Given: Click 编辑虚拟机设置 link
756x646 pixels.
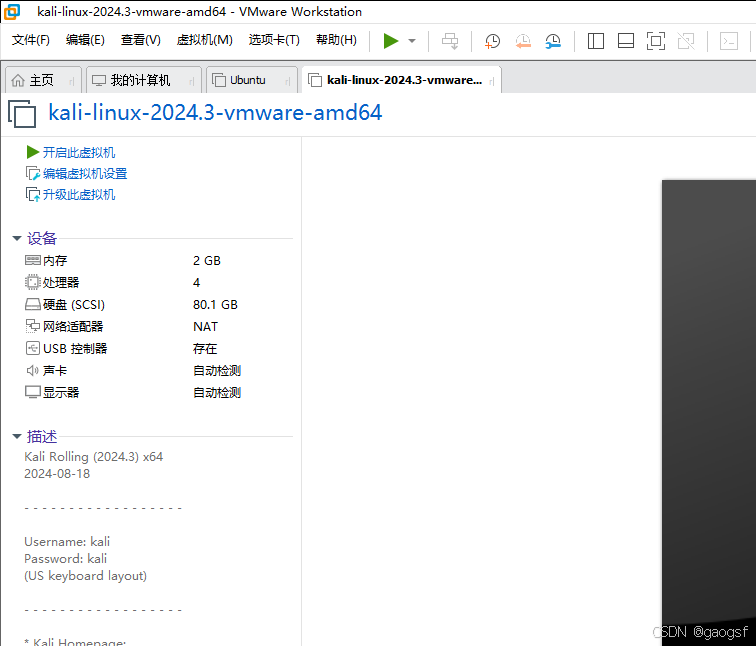Looking at the screenshot, I should pyautogui.click(x=85, y=174).
